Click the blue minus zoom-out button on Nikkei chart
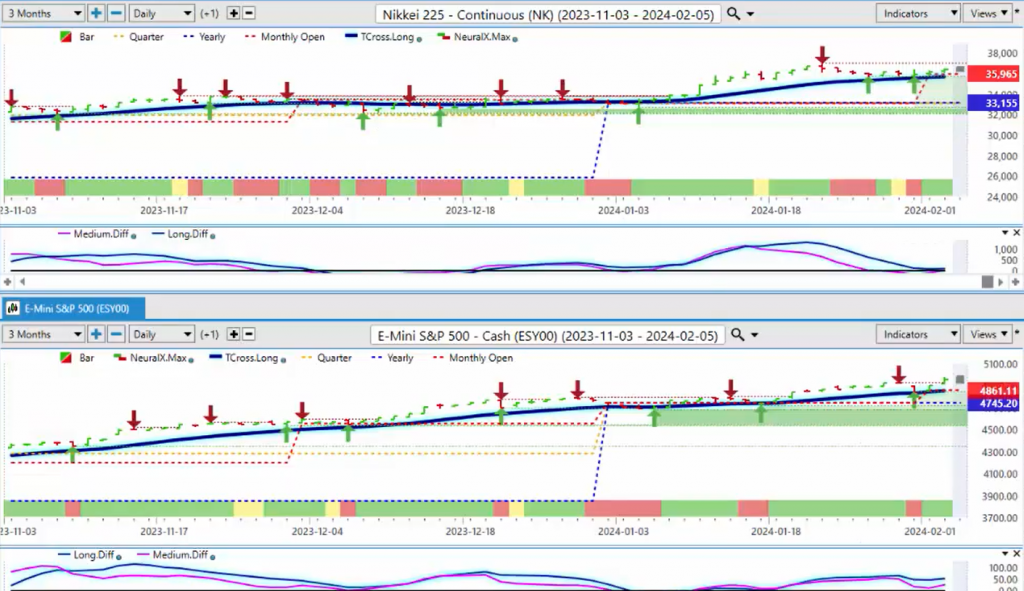 pos(116,13)
